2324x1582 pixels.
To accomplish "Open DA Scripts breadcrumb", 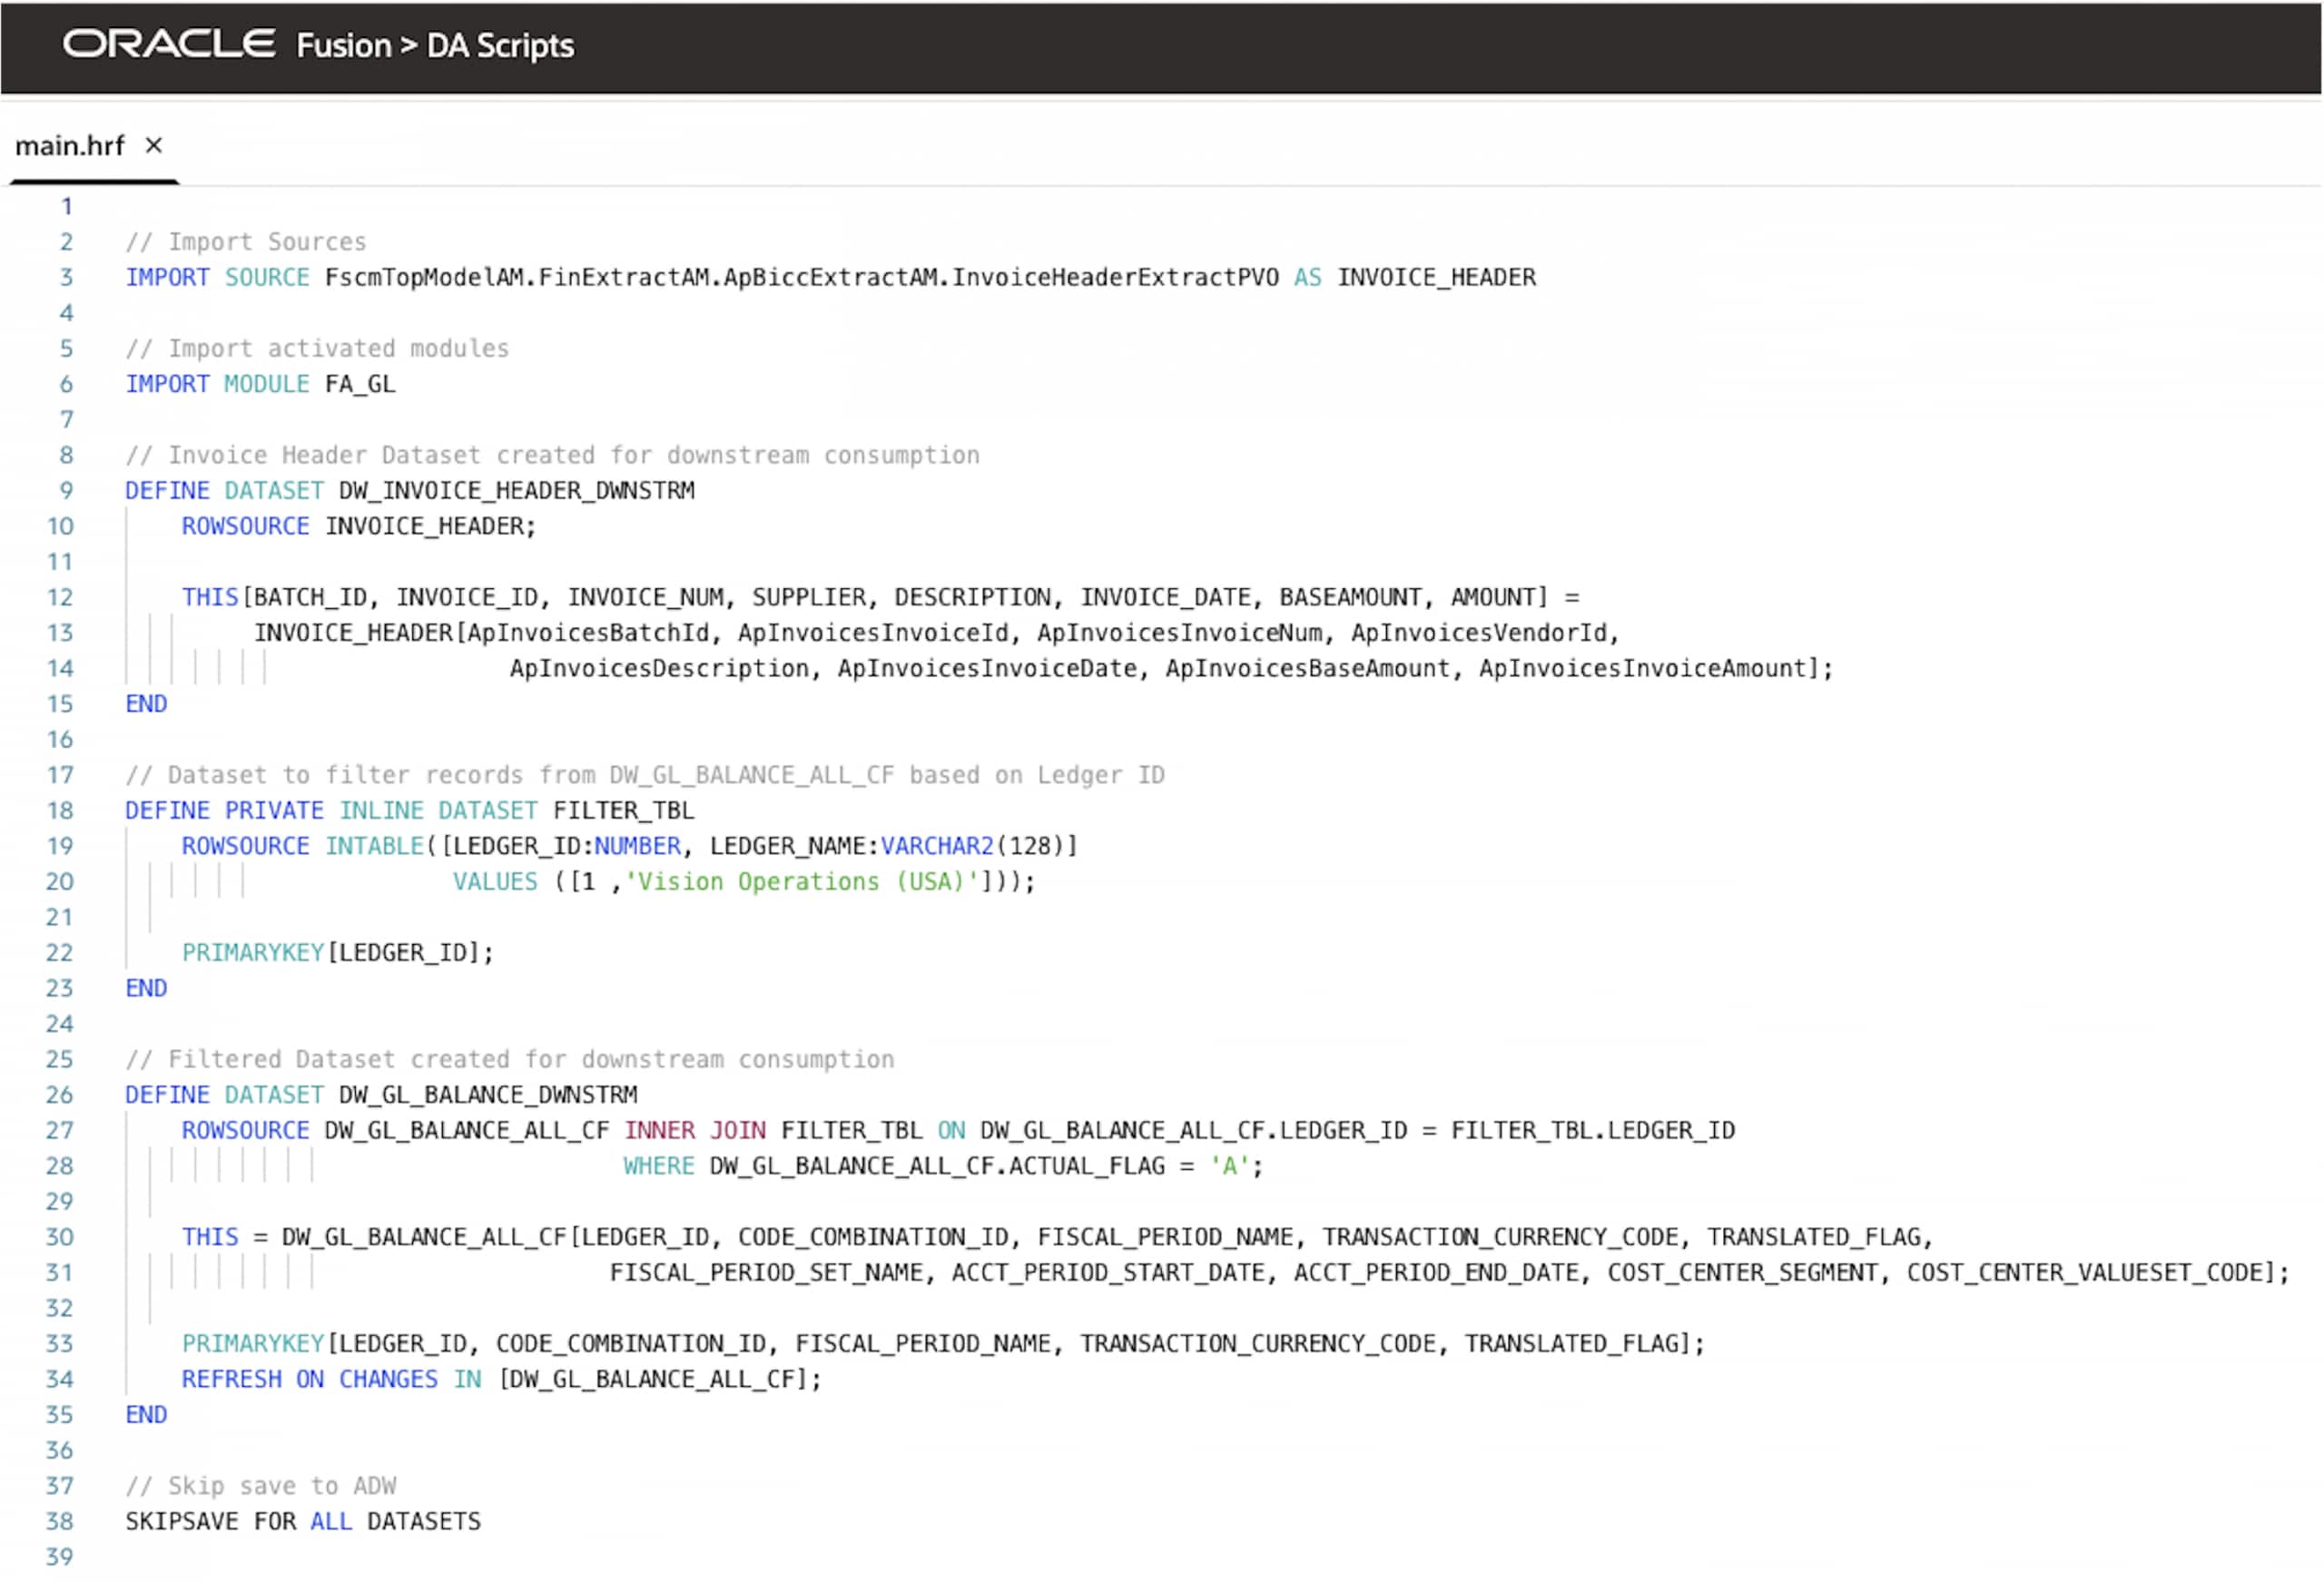I will (500, 46).
